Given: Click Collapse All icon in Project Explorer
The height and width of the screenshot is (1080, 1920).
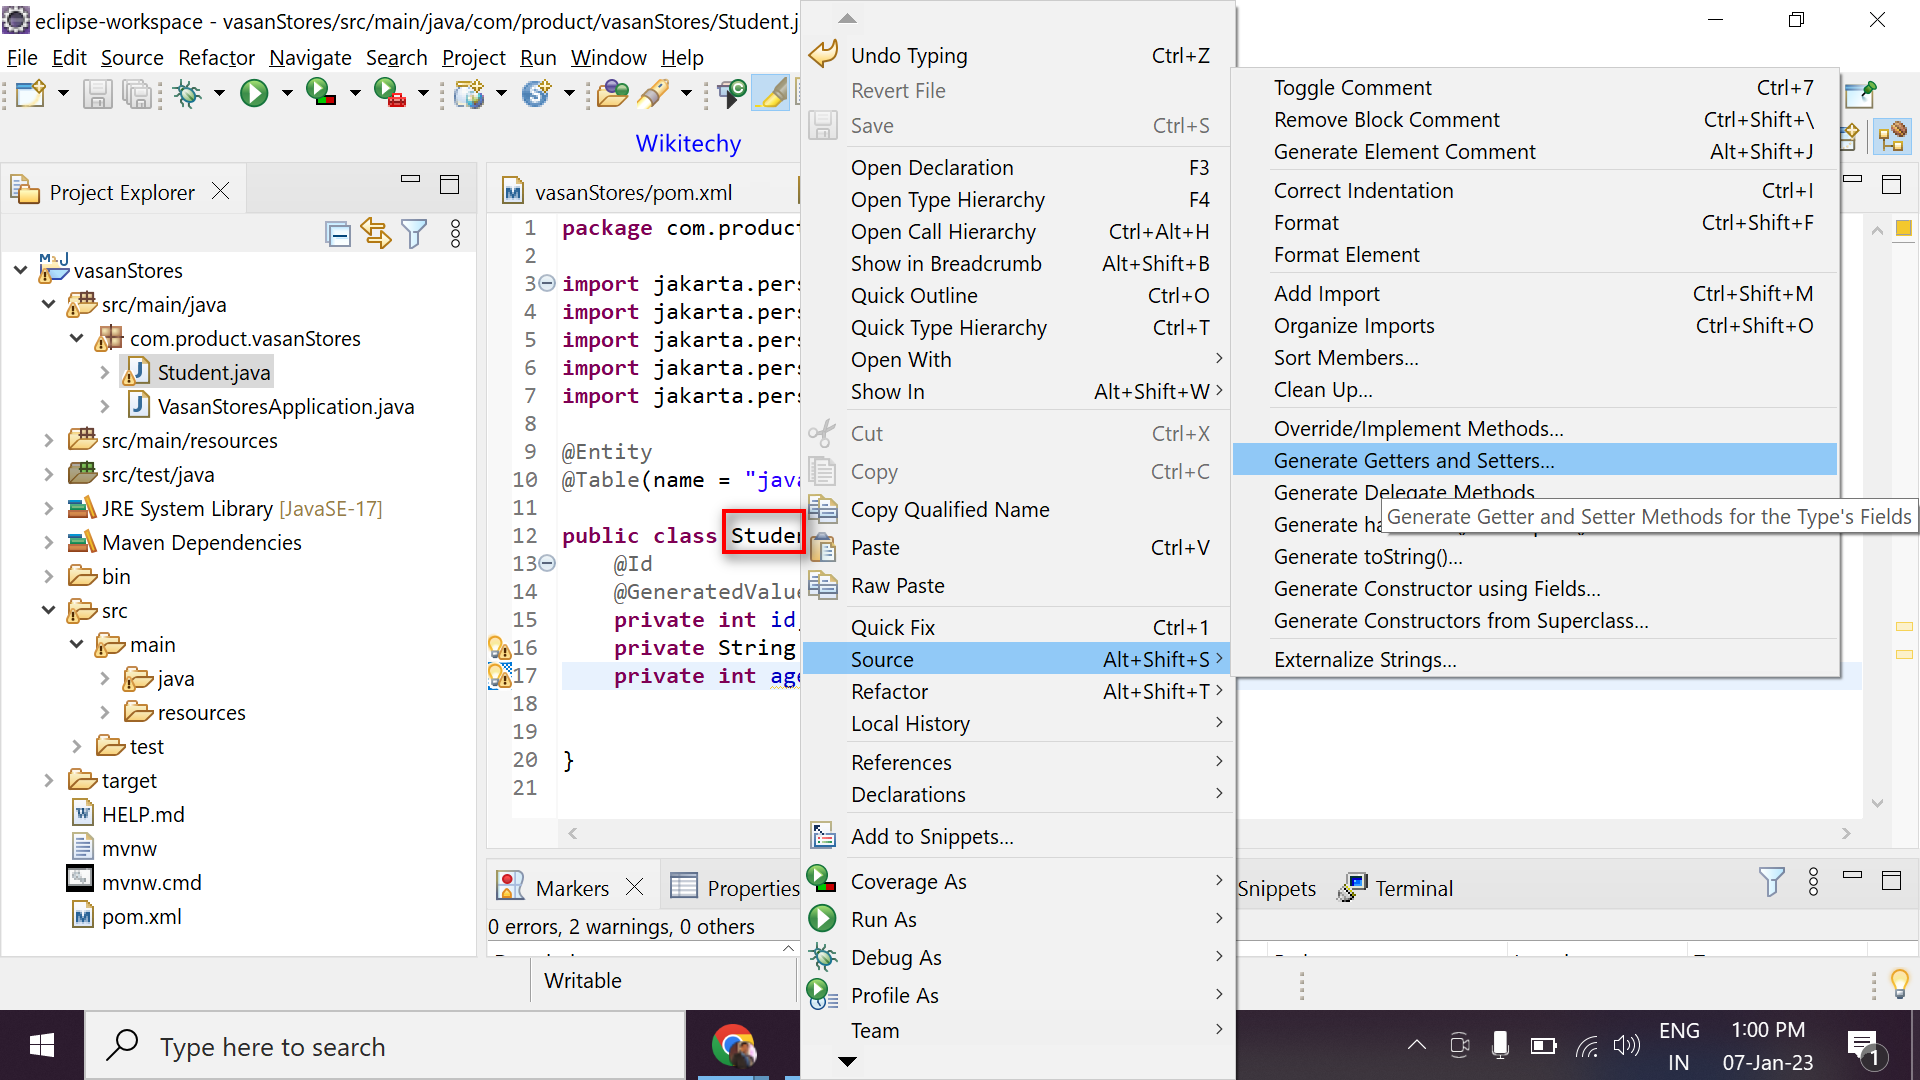Looking at the screenshot, I should coord(338,234).
